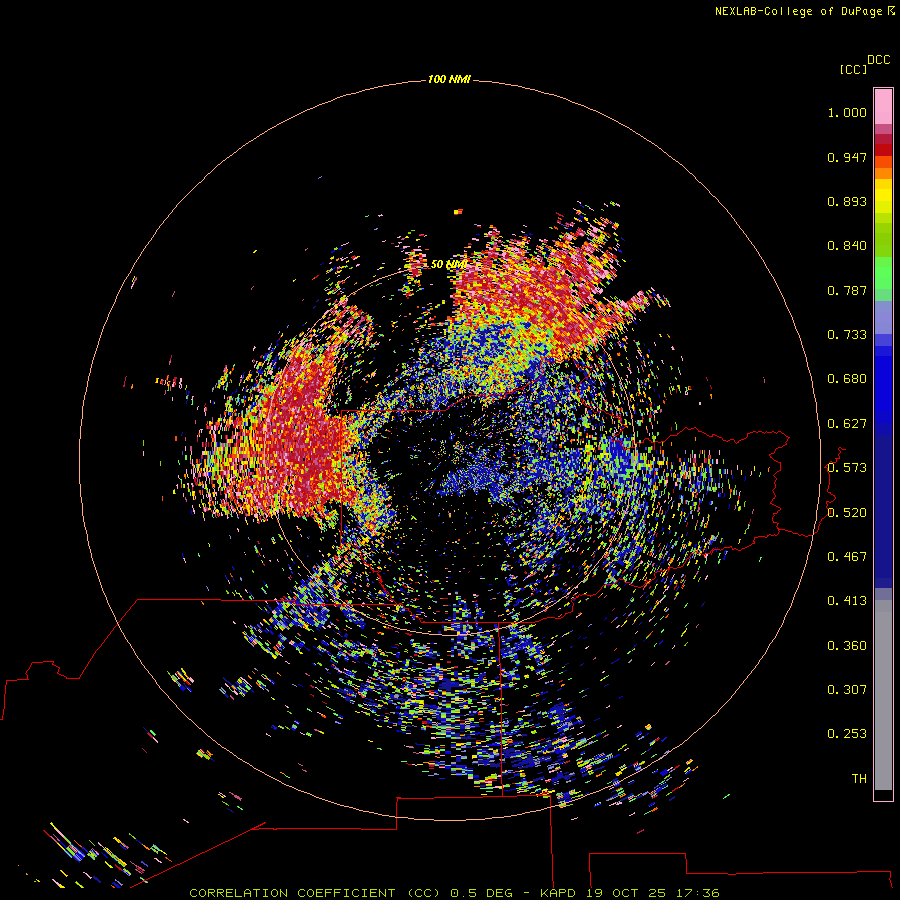Screen dimensions: 900x900
Task: Click the 0.627 scale value
Action: point(847,424)
